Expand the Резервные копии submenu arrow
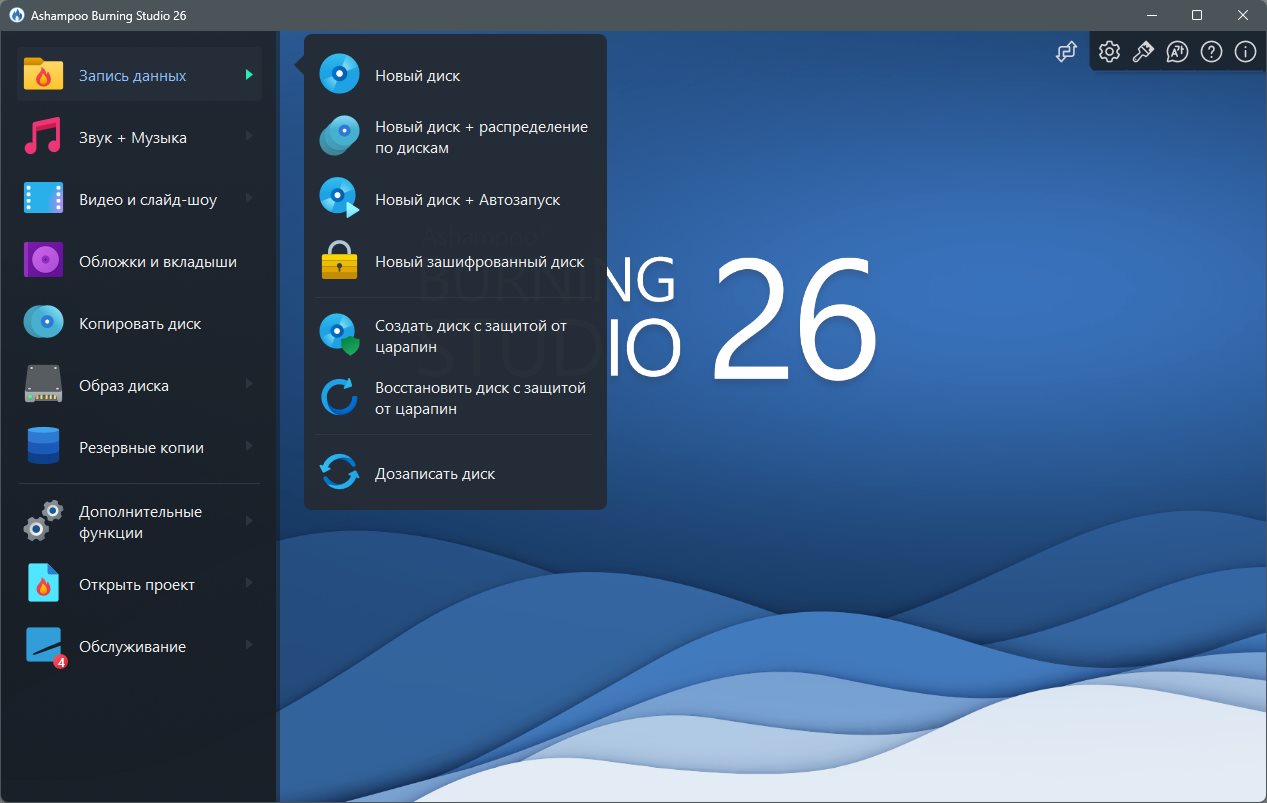 tap(249, 447)
